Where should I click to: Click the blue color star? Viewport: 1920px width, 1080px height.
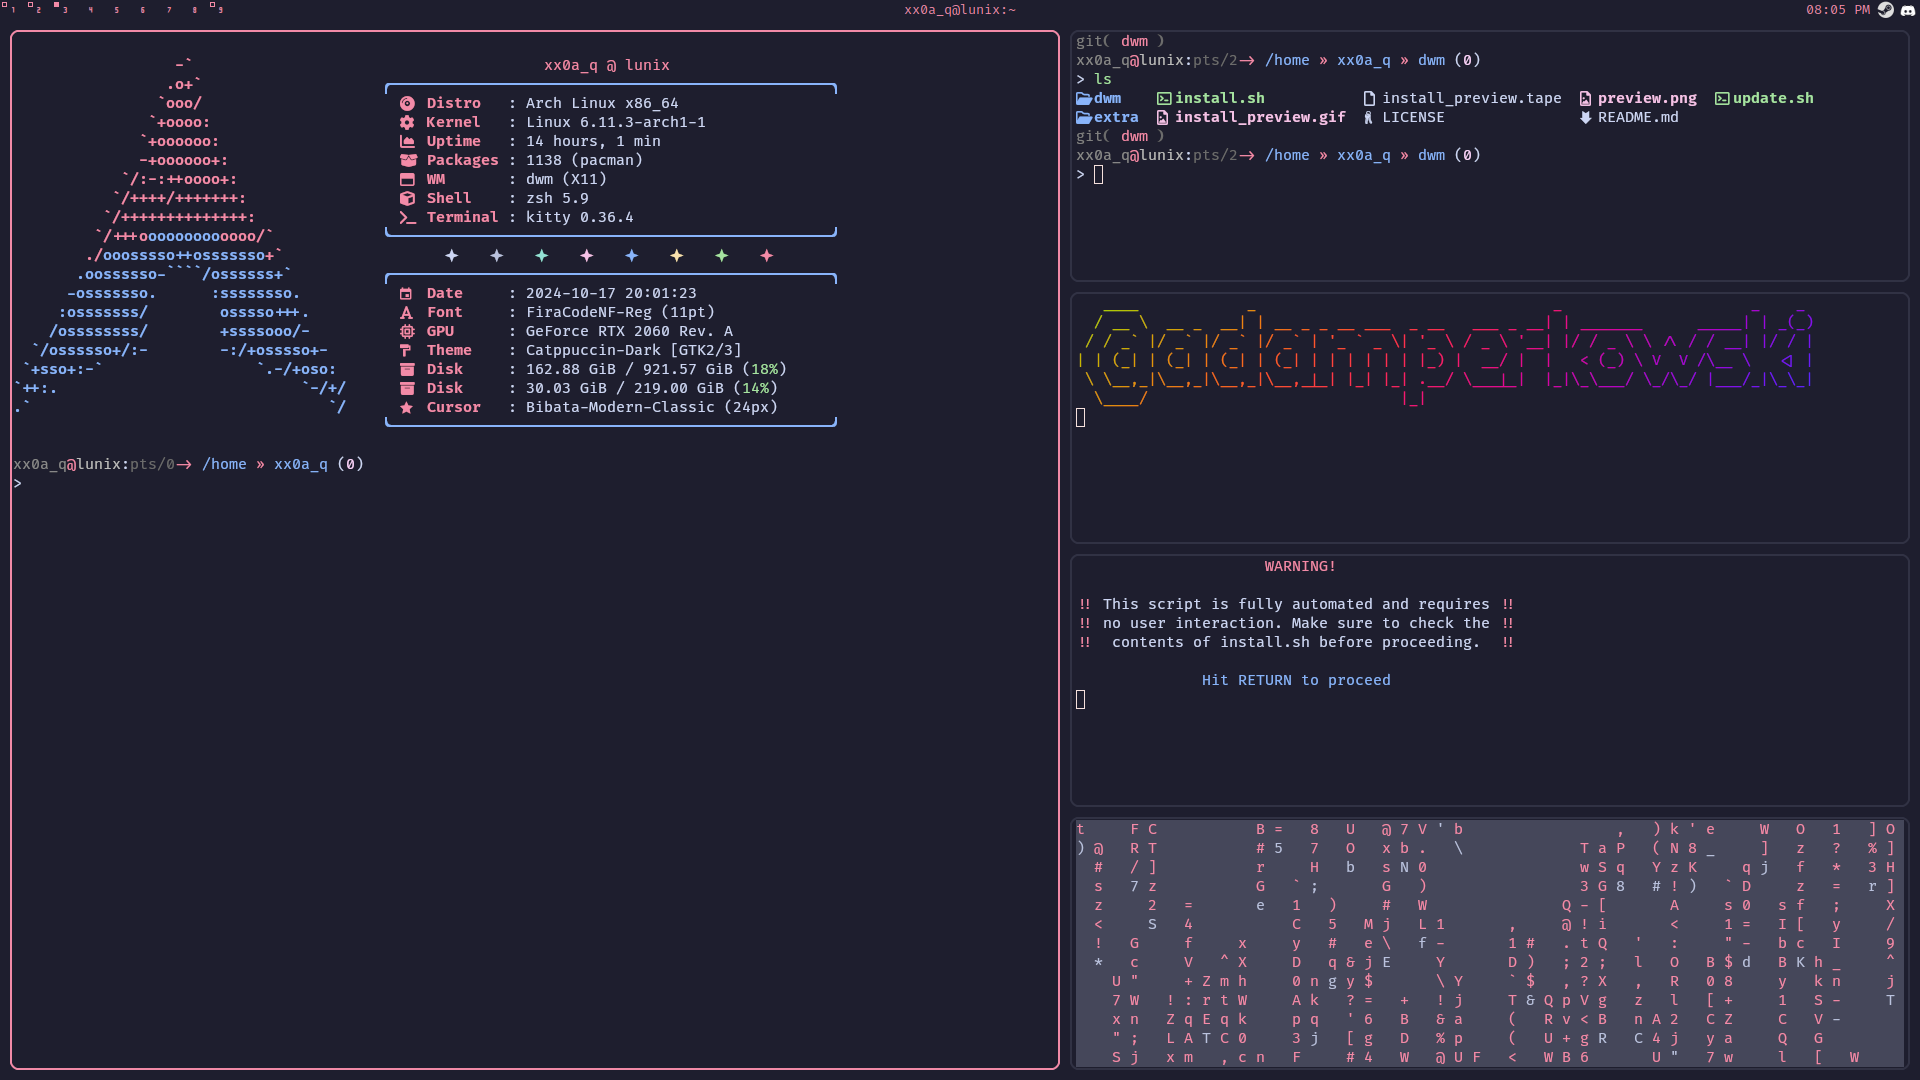click(632, 256)
